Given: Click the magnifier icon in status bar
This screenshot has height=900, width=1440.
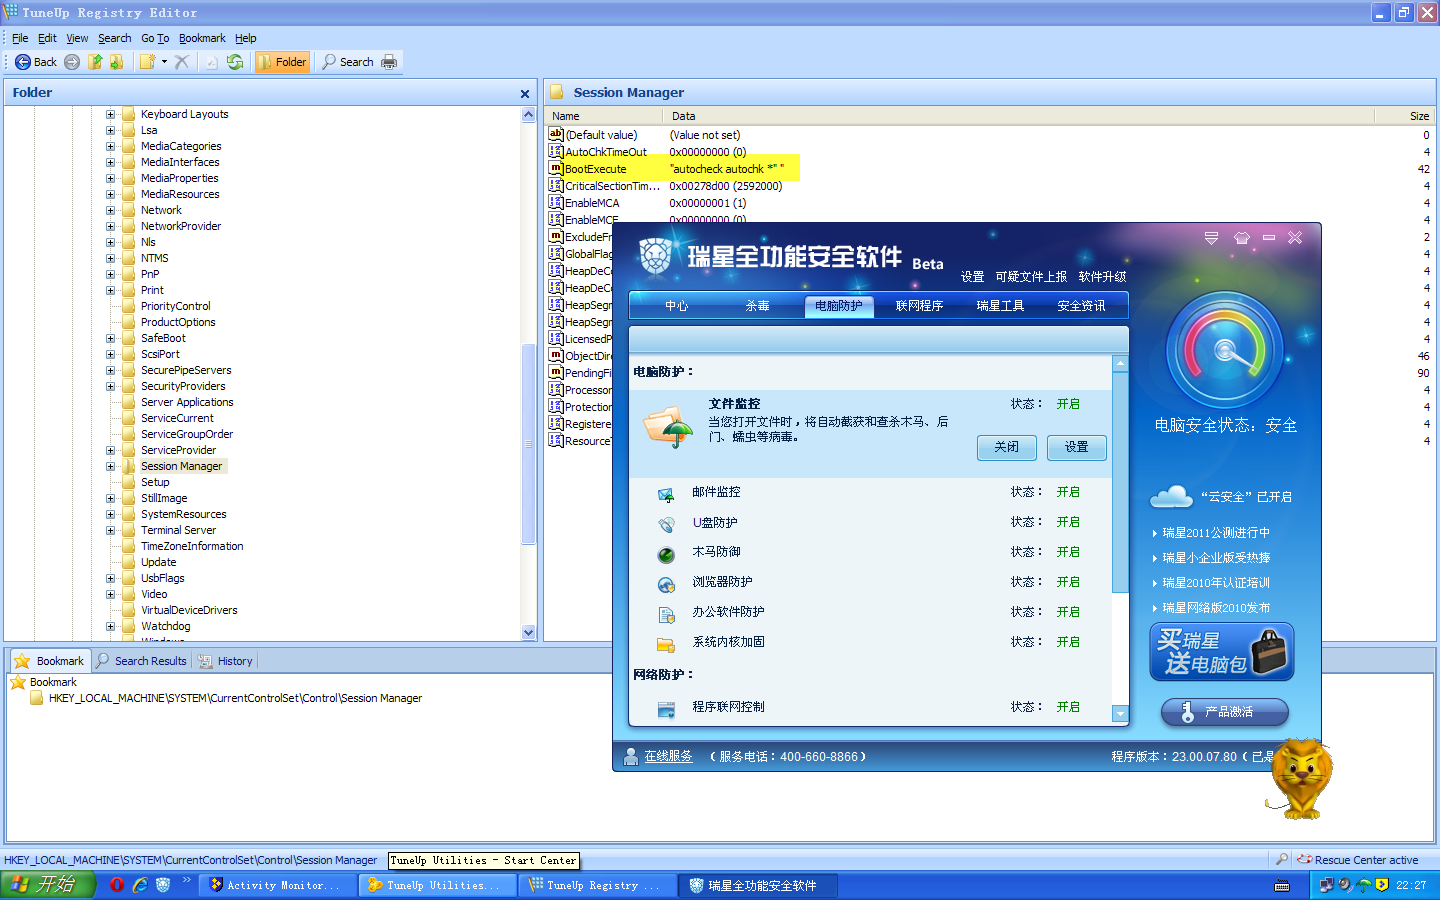Looking at the screenshot, I should point(1282,859).
